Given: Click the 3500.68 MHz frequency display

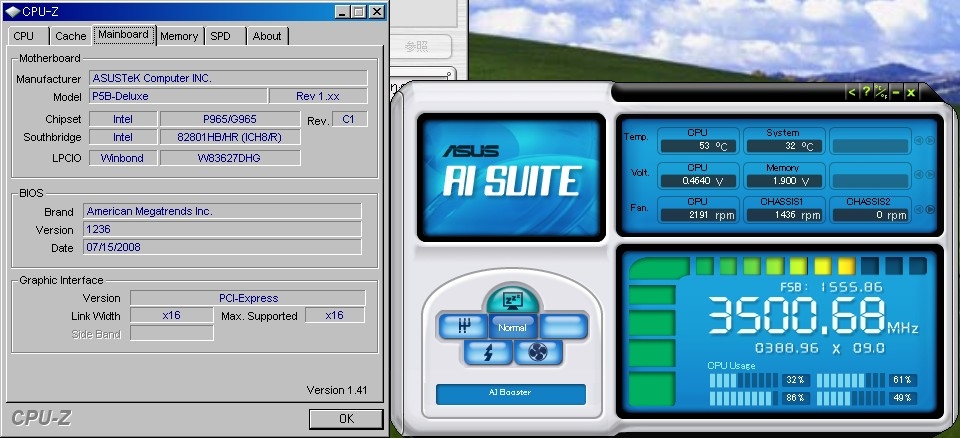Looking at the screenshot, I should (x=813, y=315).
